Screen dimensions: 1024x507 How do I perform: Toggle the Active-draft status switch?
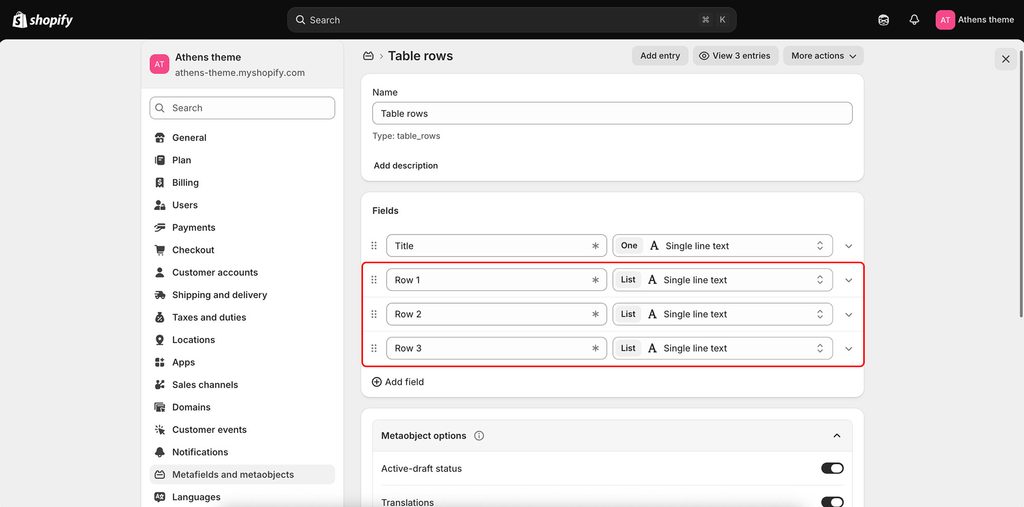832,468
